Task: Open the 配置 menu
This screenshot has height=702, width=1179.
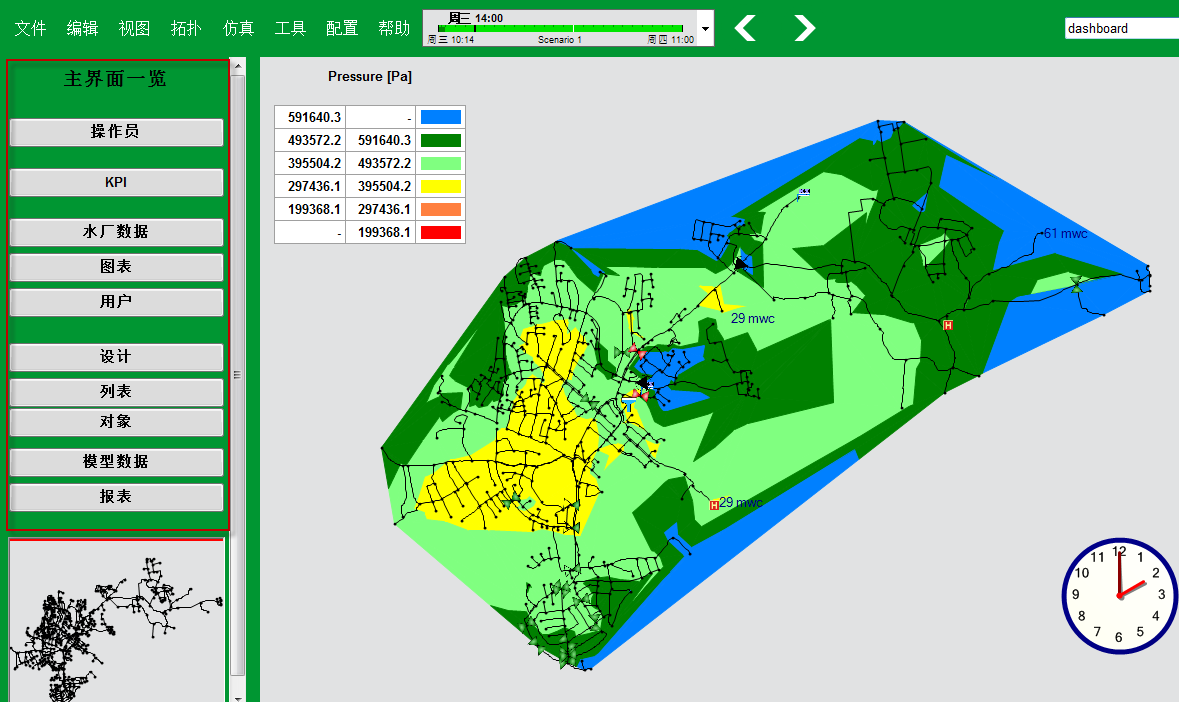Action: click(342, 28)
